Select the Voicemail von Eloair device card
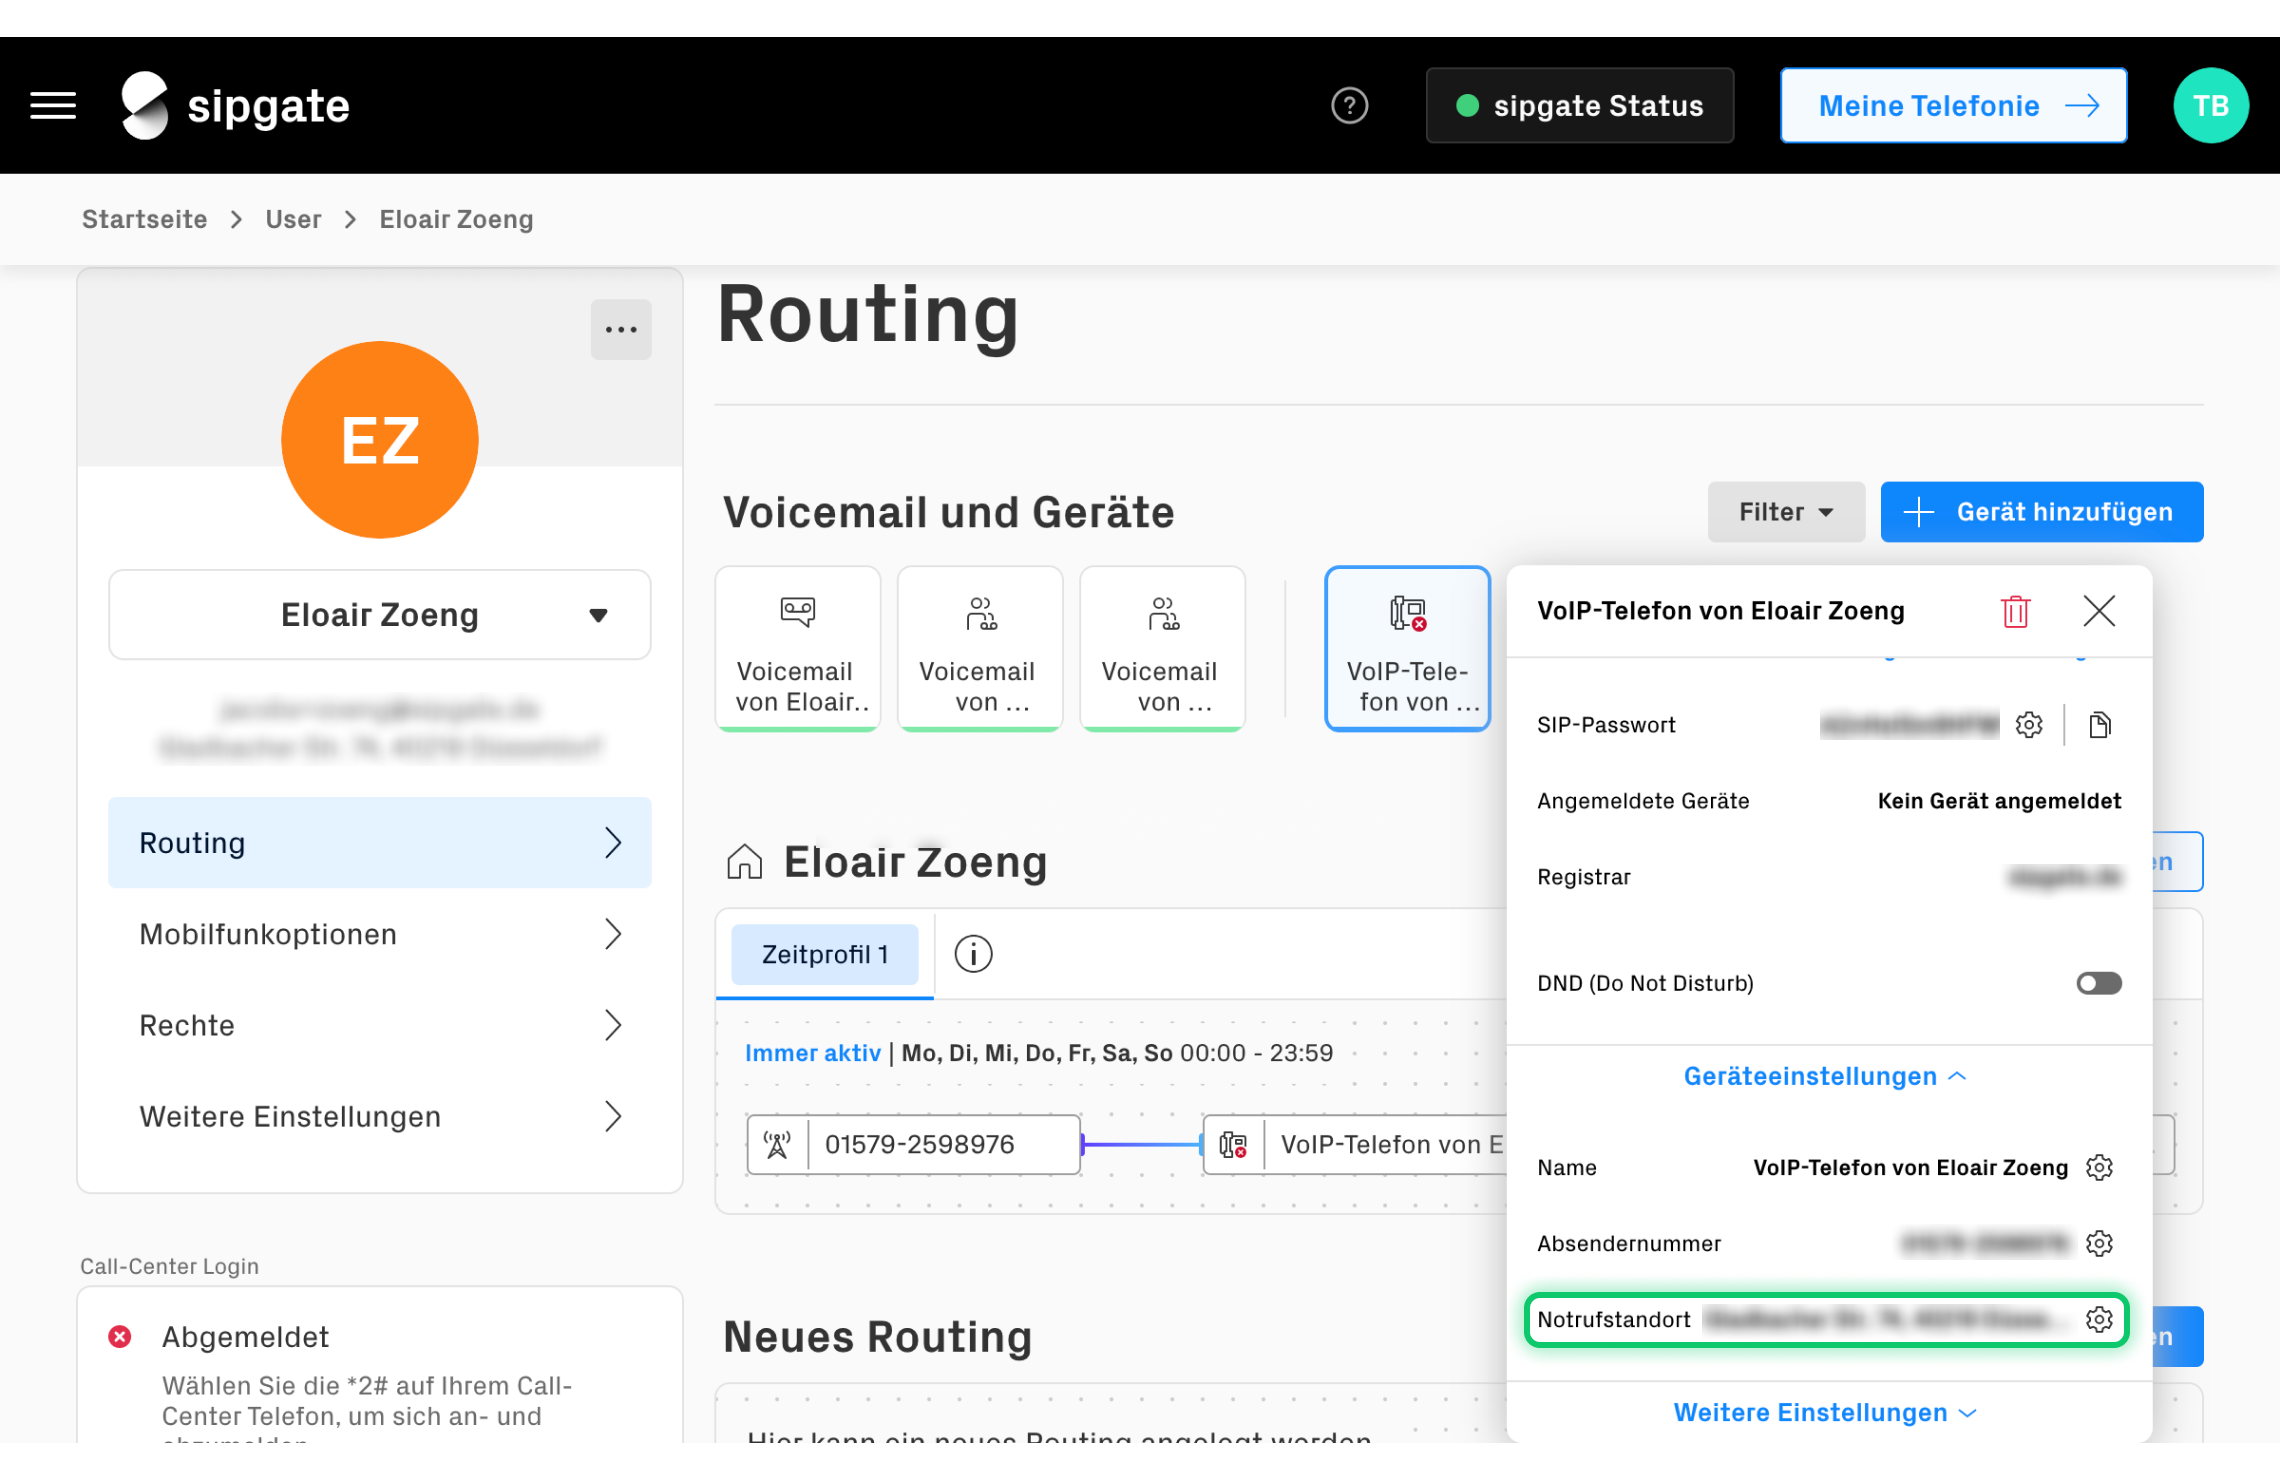The height and width of the screenshot is (1480, 2280). (x=797, y=649)
